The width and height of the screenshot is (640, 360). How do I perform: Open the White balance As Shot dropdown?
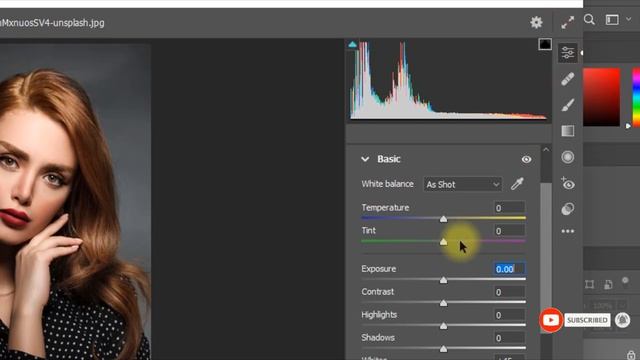(x=462, y=184)
